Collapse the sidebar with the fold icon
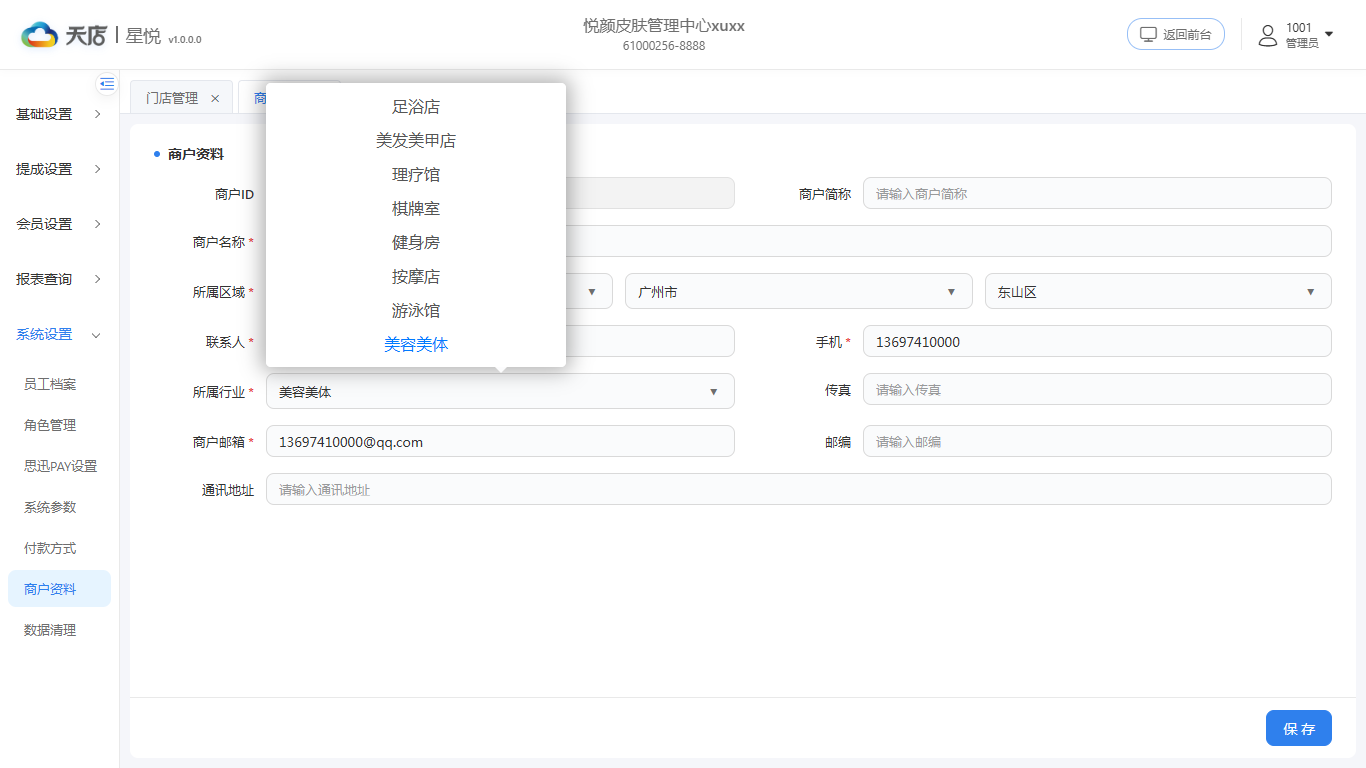The height and width of the screenshot is (768, 1366). point(107,84)
